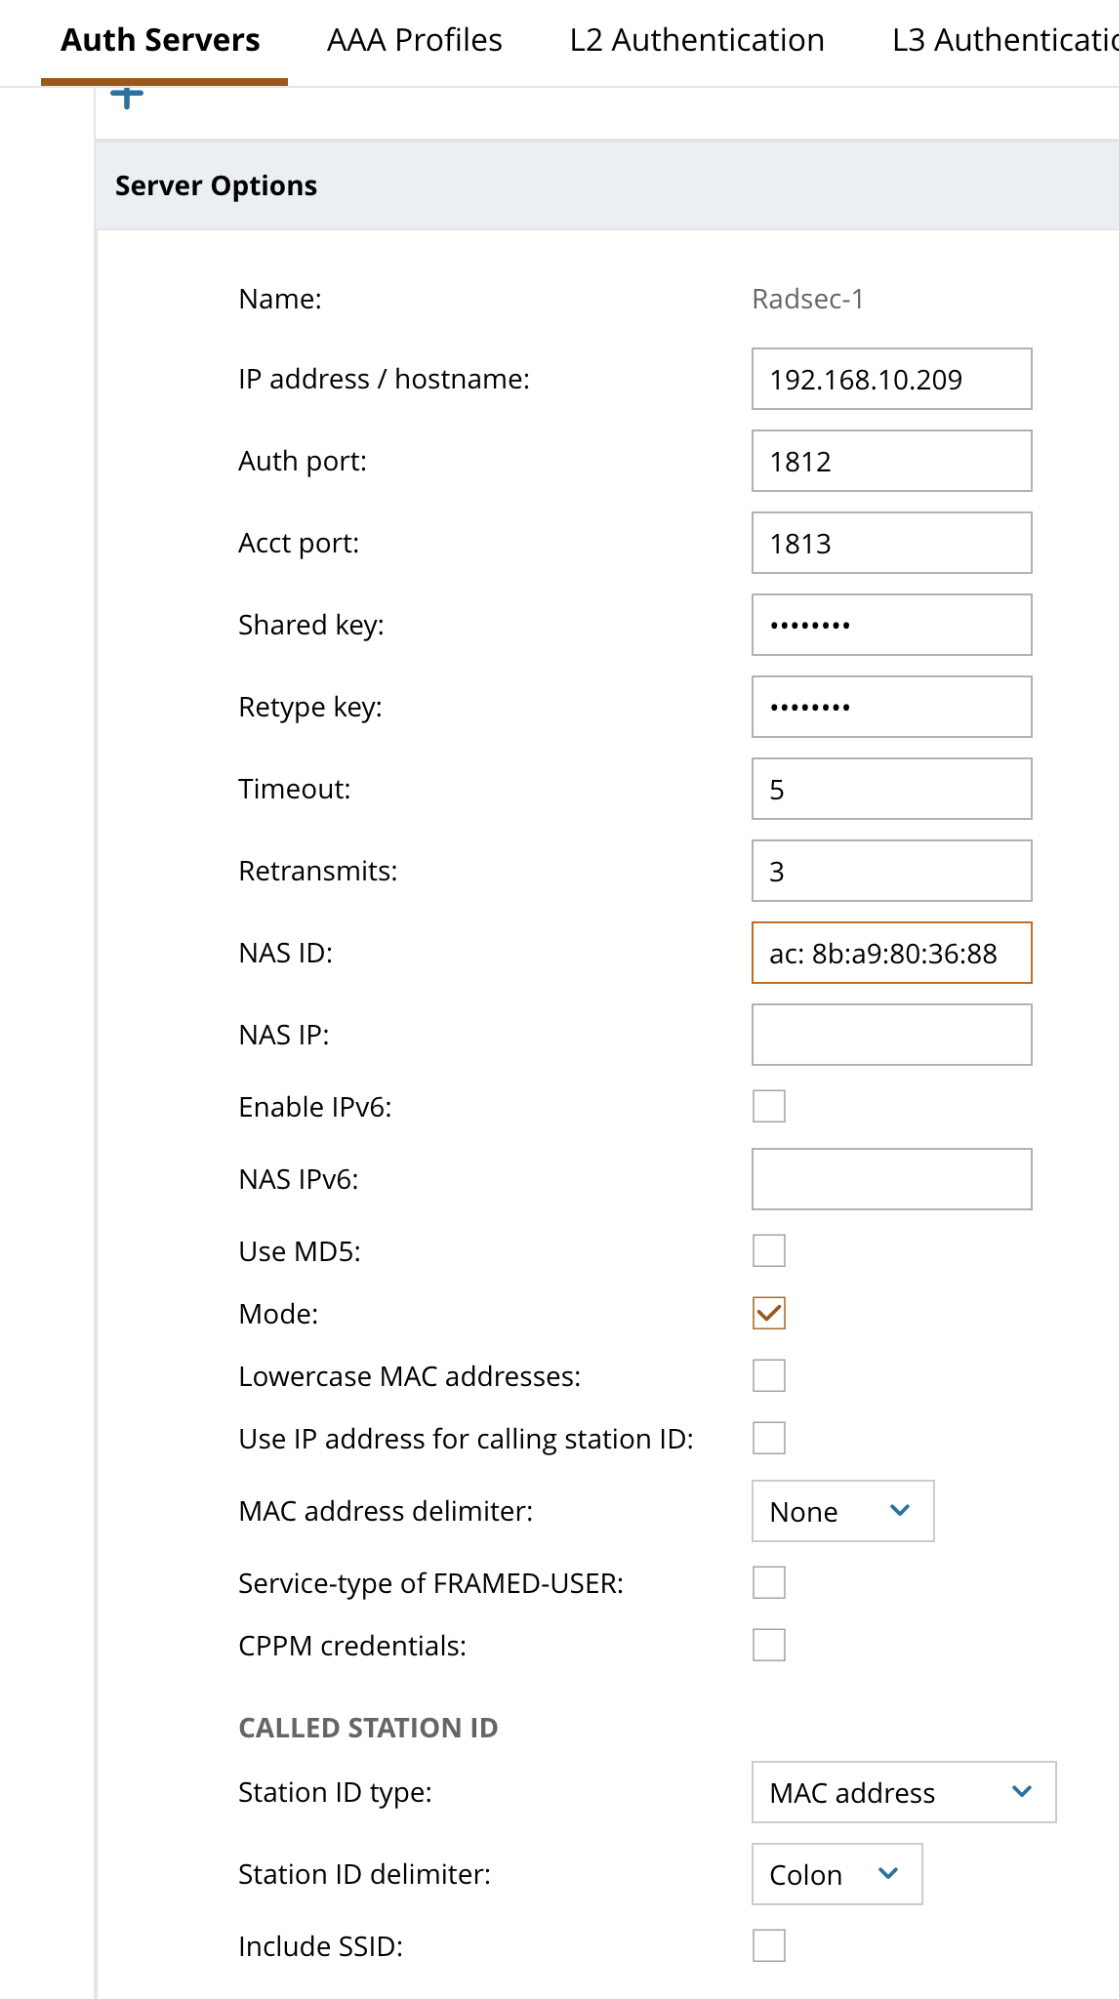Switch to the AAA Profiles tab
The image size is (1119, 1999).
(x=414, y=40)
